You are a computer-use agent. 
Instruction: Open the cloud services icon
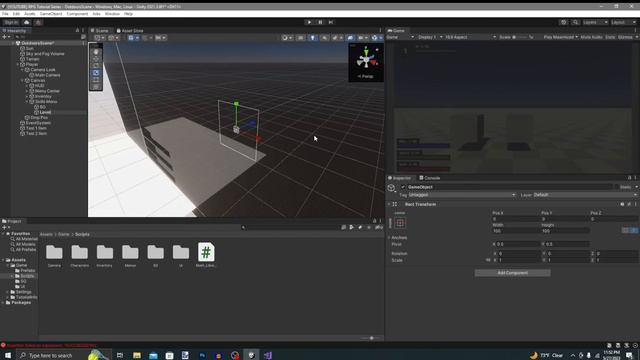click(27, 22)
